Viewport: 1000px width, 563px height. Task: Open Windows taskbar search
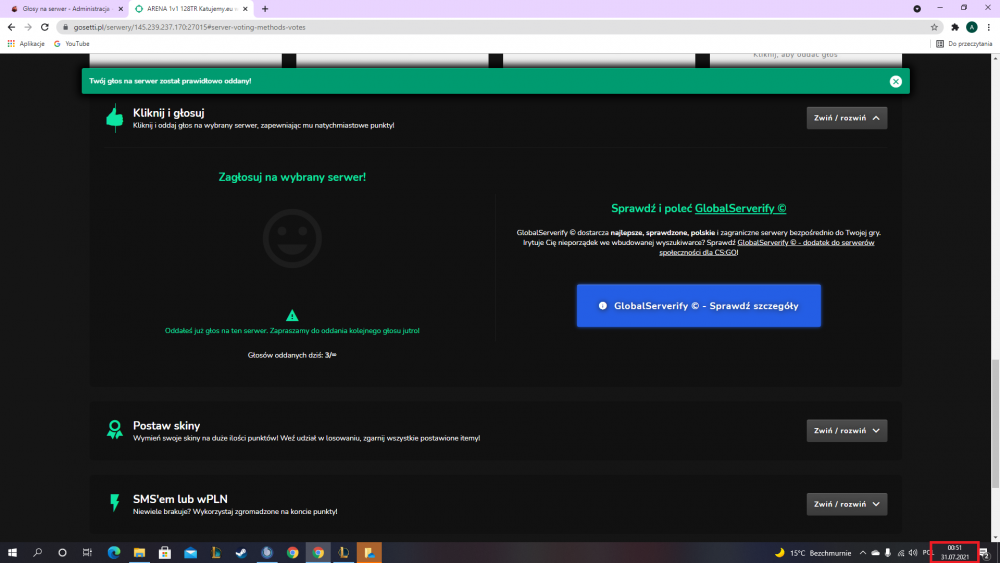(x=38, y=553)
